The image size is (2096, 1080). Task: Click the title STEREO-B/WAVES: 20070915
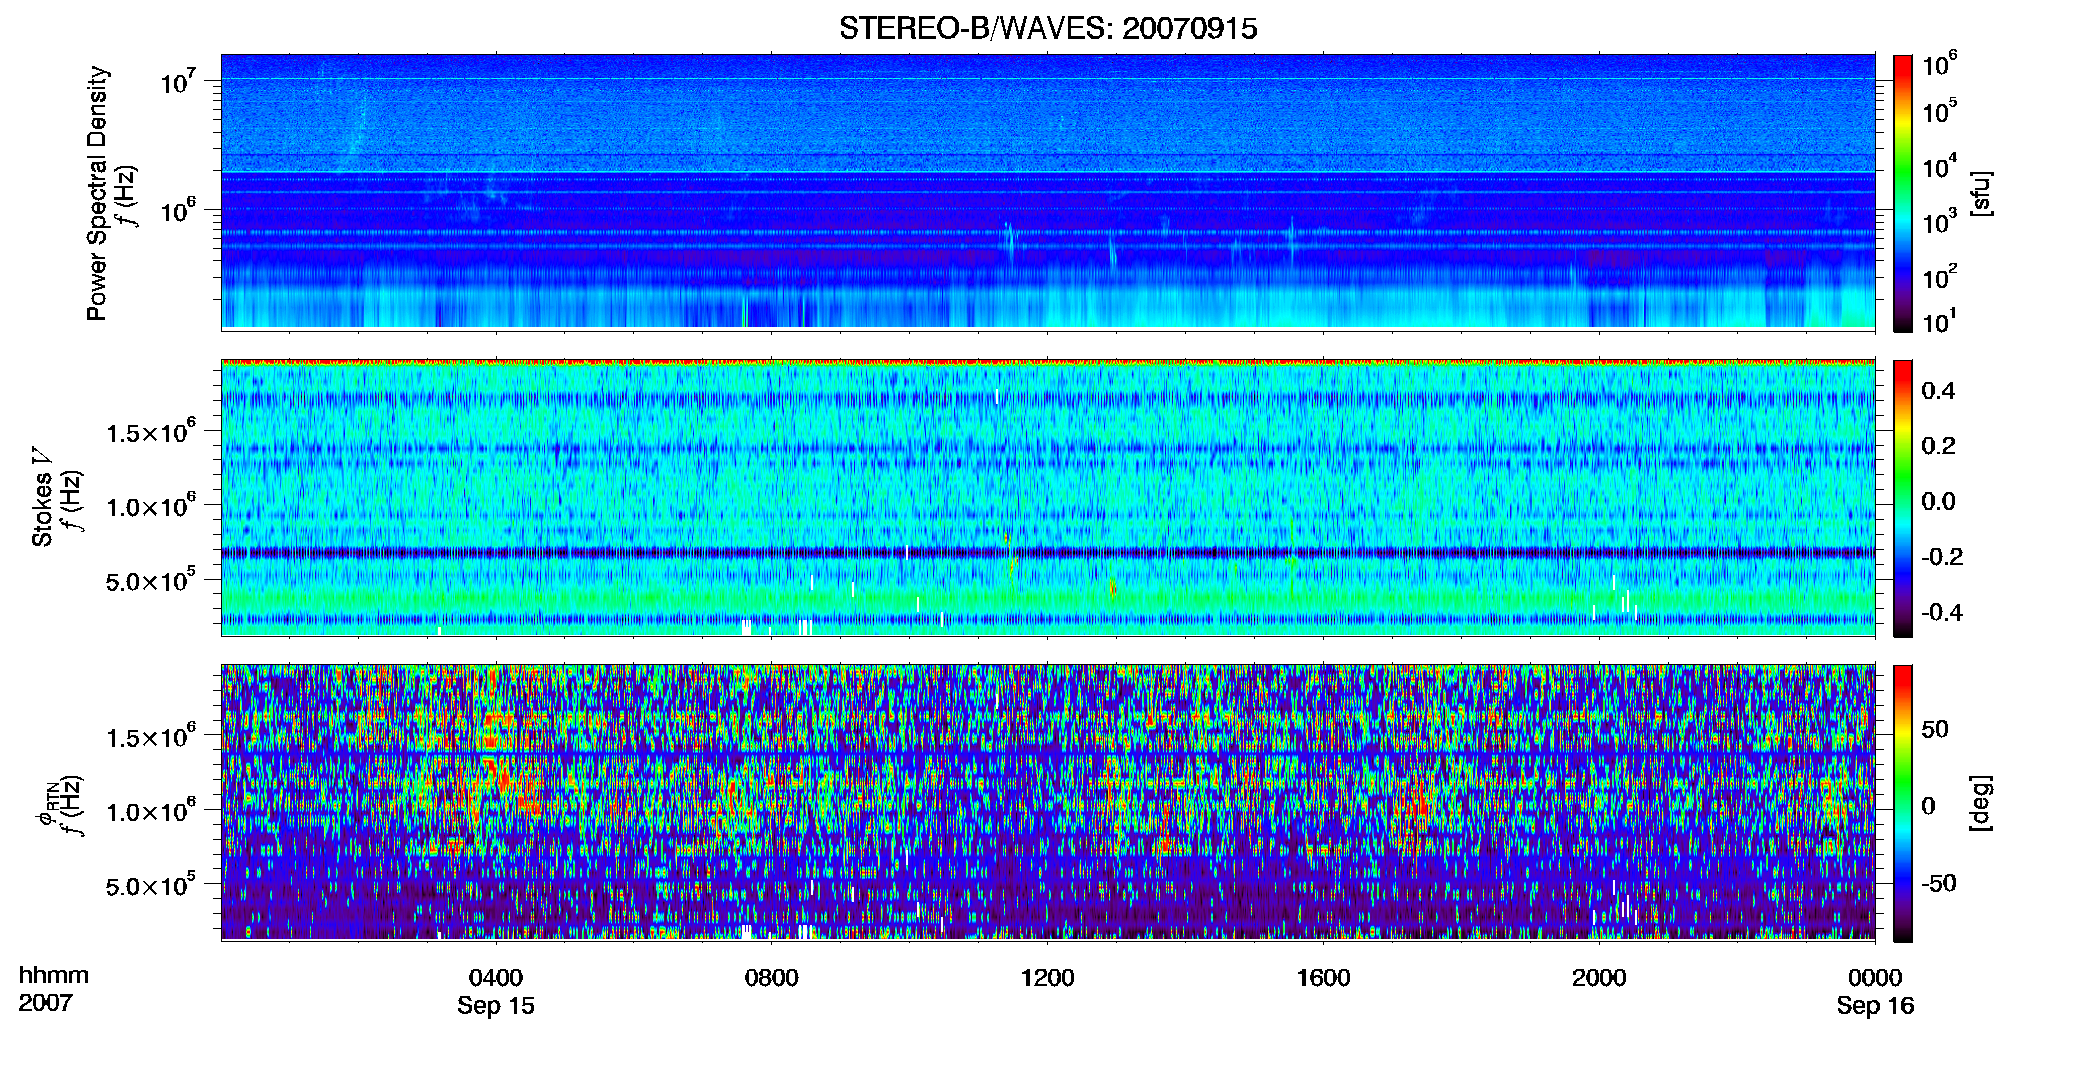1048,28
